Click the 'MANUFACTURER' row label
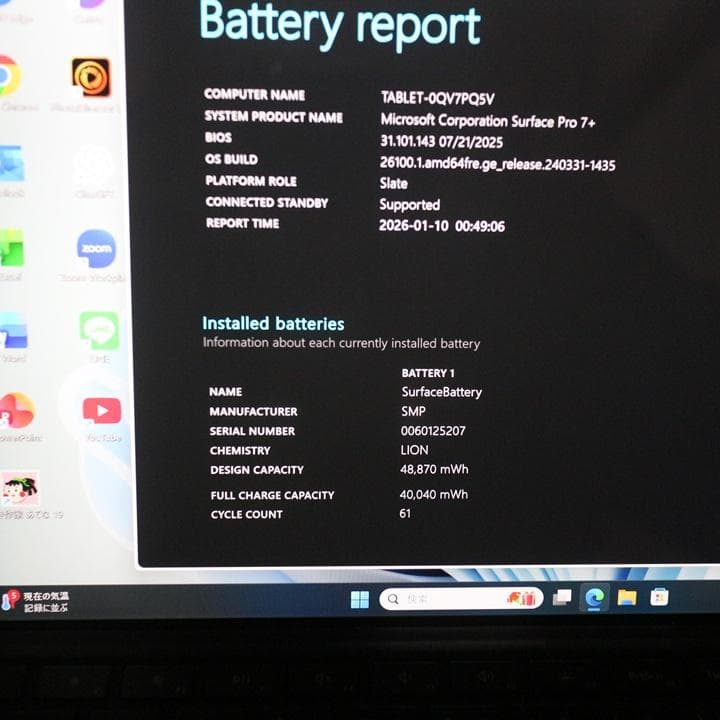The width and height of the screenshot is (720, 720). [253, 412]
